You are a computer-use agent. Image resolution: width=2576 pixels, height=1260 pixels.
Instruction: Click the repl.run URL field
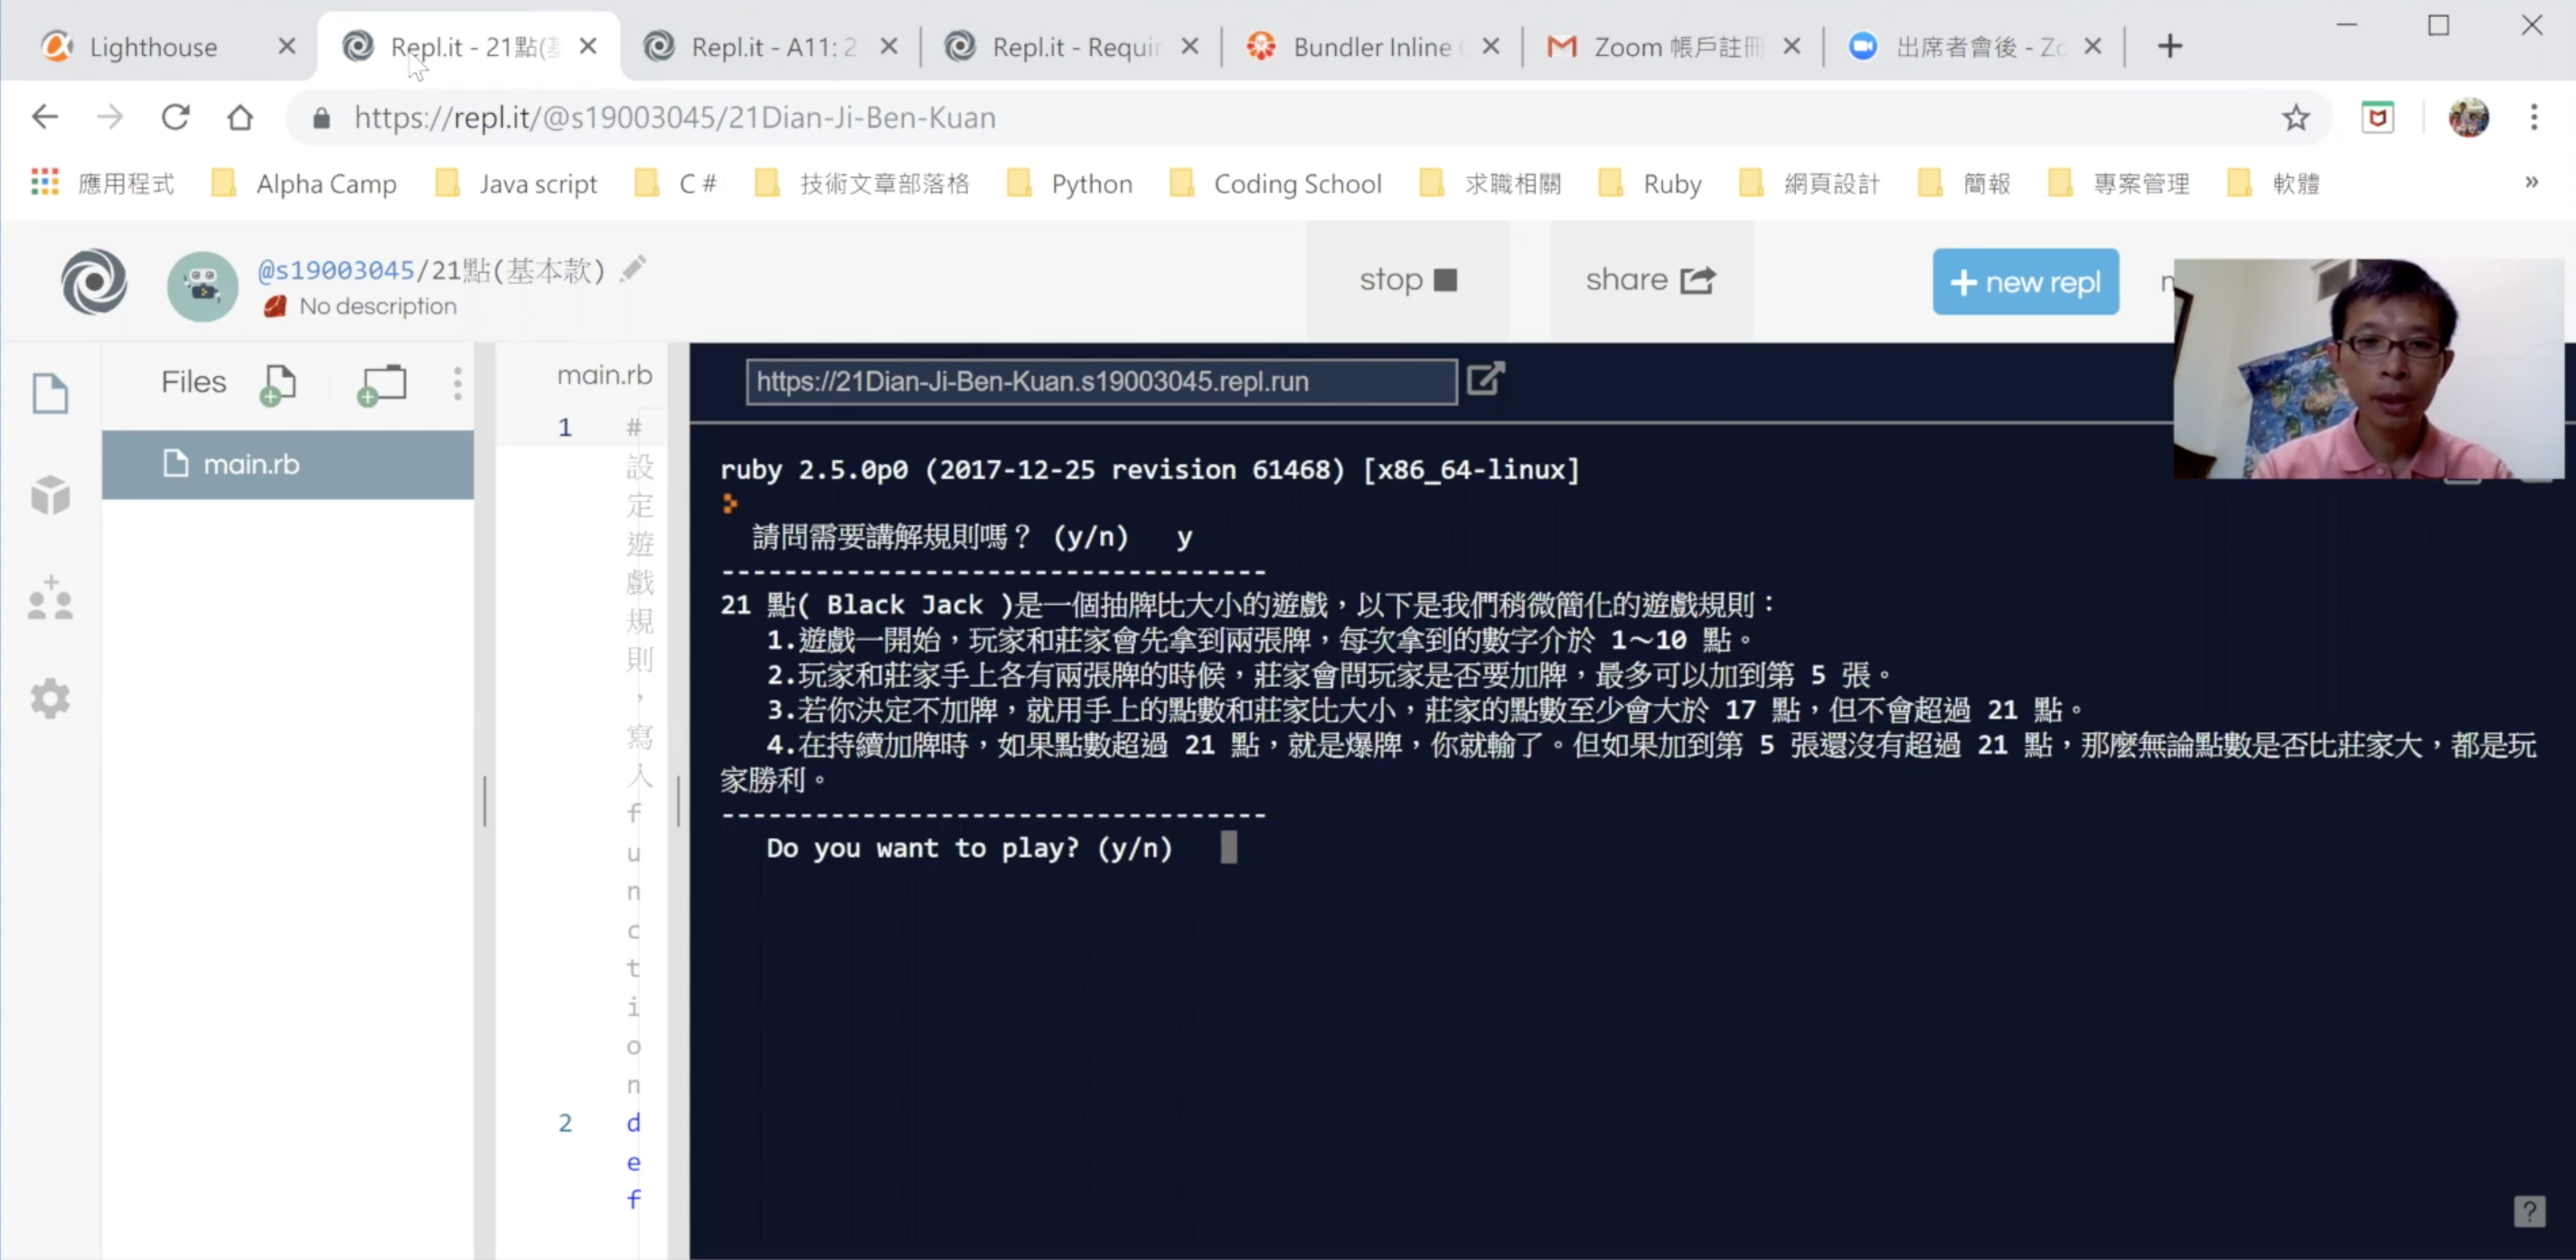tap(1101, 381)
